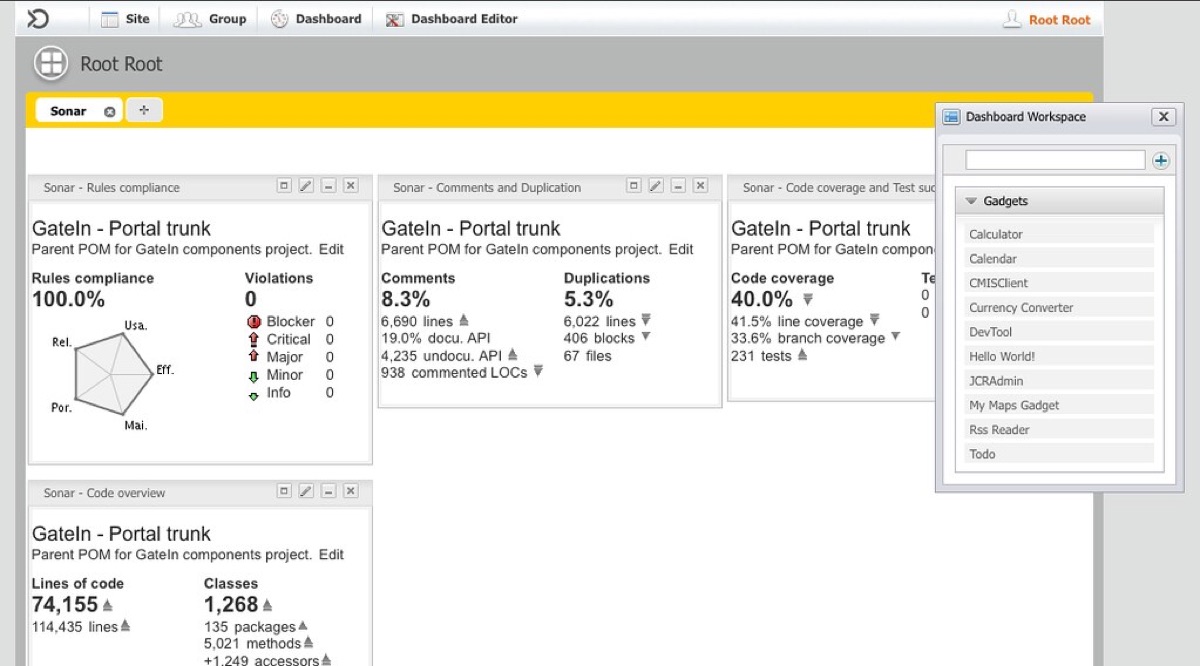
Task: Select the Todo gadget
Action: [x=1060, y=454]
